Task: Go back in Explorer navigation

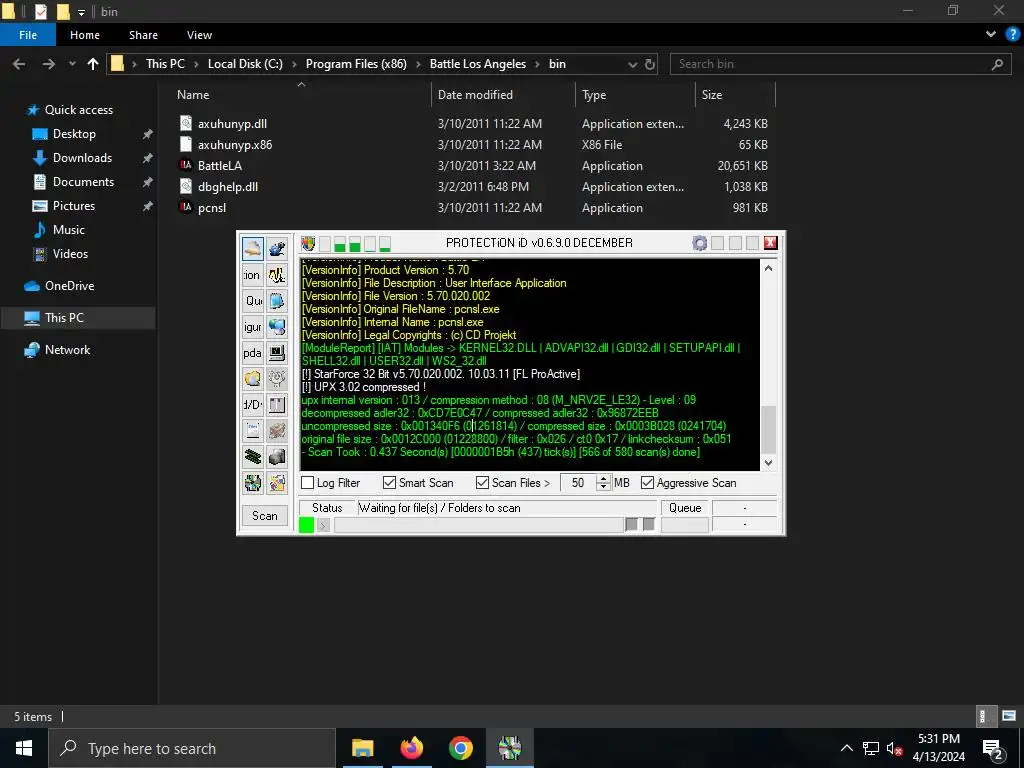Action: click(x=19, y=64)
